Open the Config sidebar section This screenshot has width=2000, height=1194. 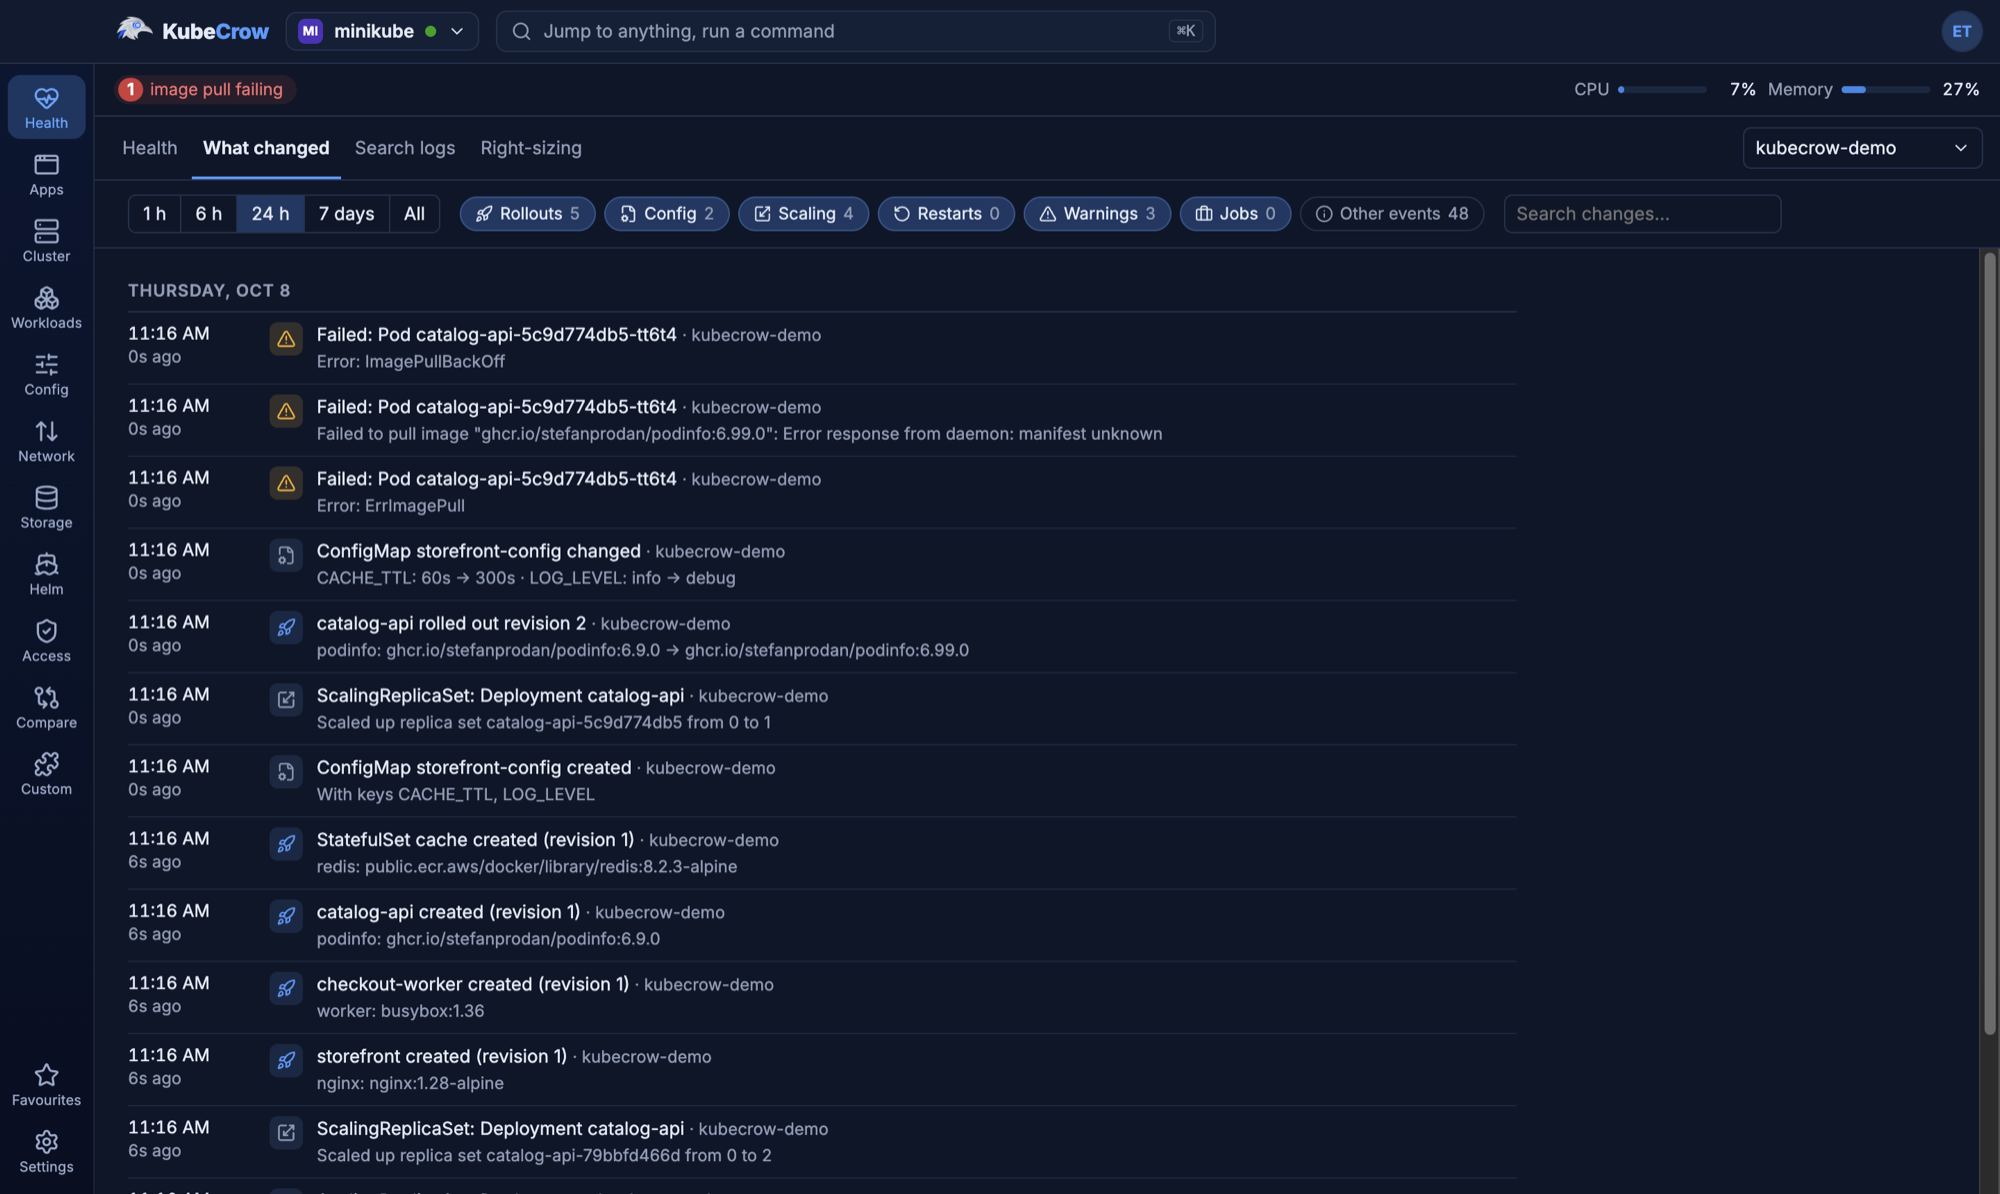(46, 374)
